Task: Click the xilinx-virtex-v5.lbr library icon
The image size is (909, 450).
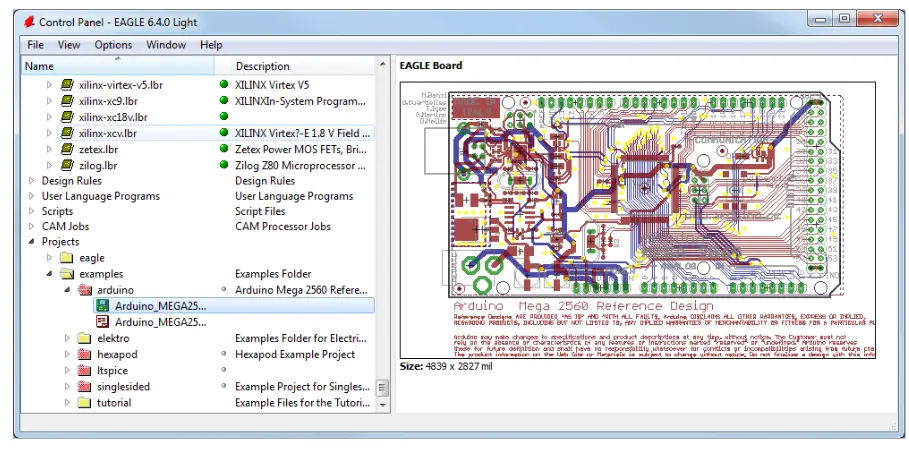Action: coord(67,85)
